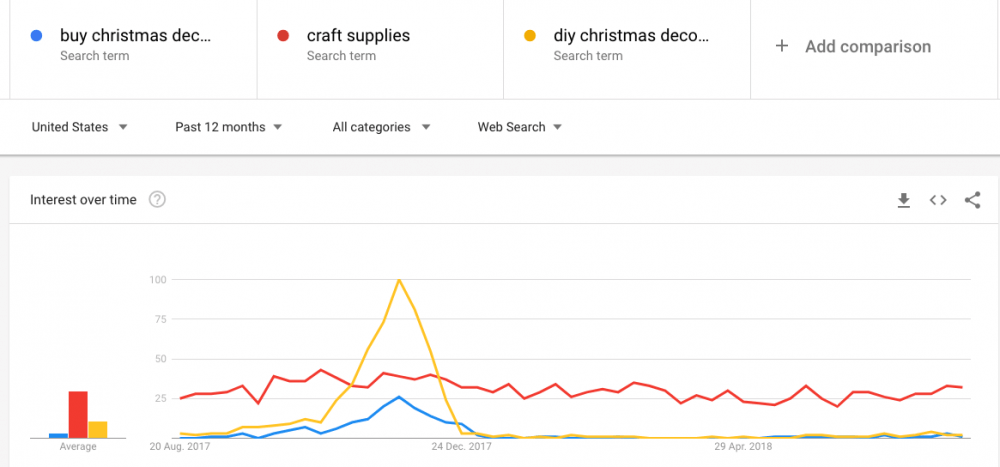Open the United States region dropdown
This screenshot has height=467, width=1000.
click(80, 127)
